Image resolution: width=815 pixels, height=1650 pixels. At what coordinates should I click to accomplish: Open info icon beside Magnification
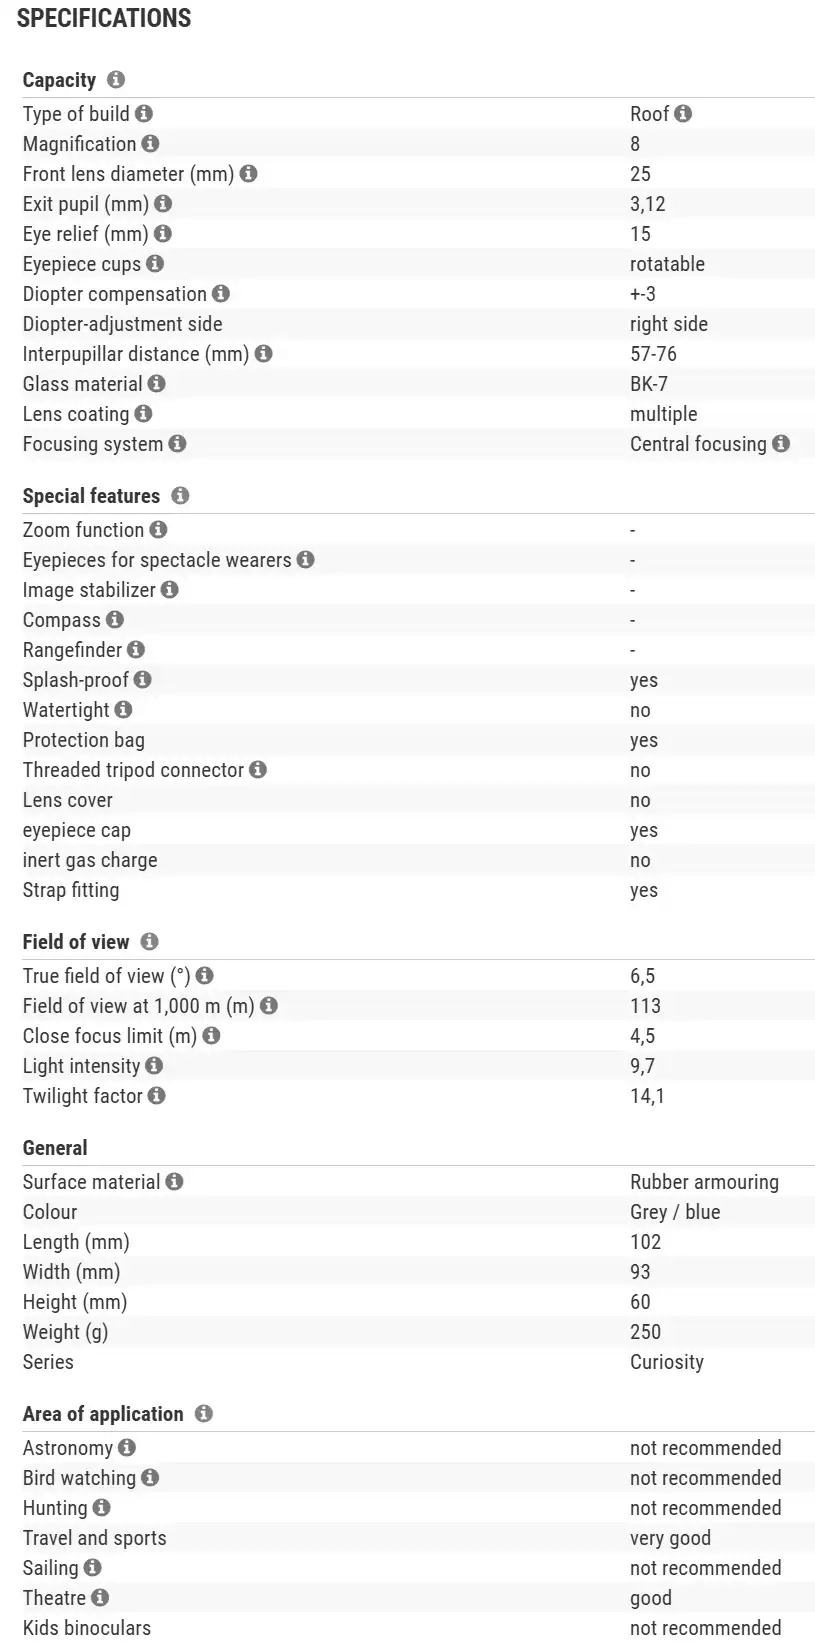pos(150,144)
